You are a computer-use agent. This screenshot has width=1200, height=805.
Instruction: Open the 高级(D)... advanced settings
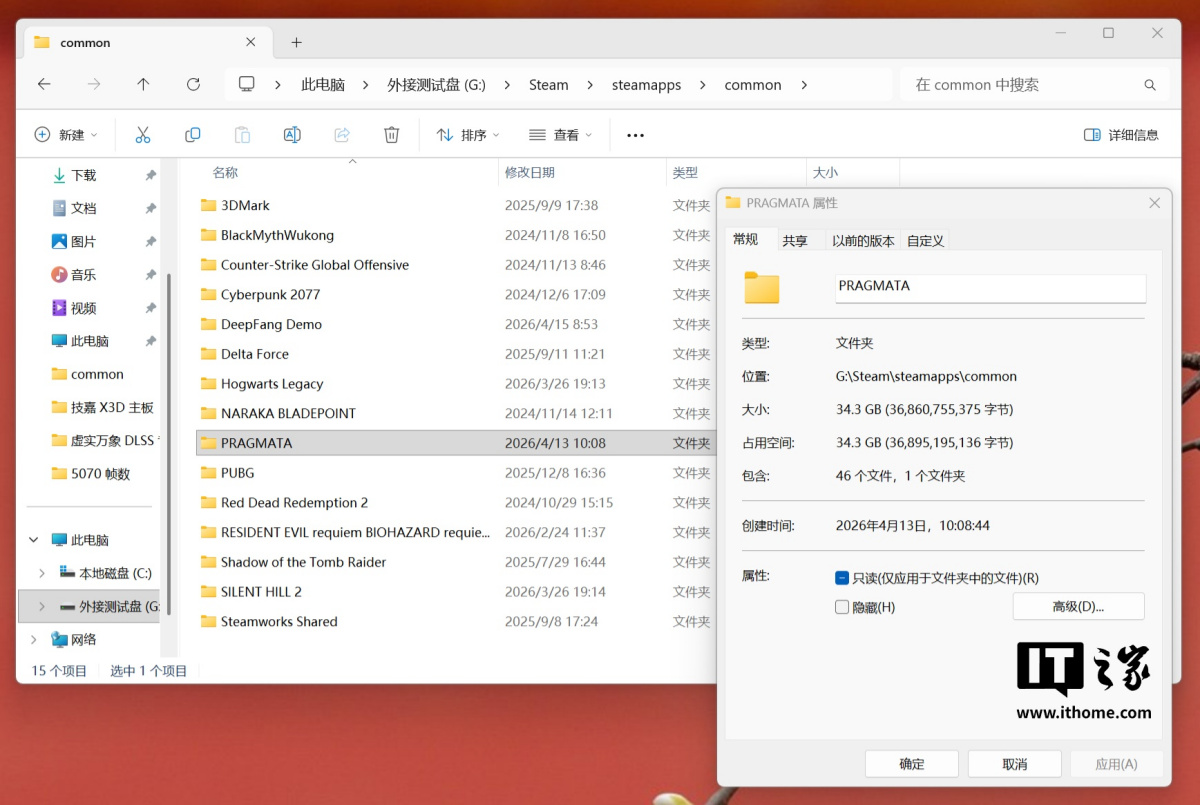(1078, 606)
